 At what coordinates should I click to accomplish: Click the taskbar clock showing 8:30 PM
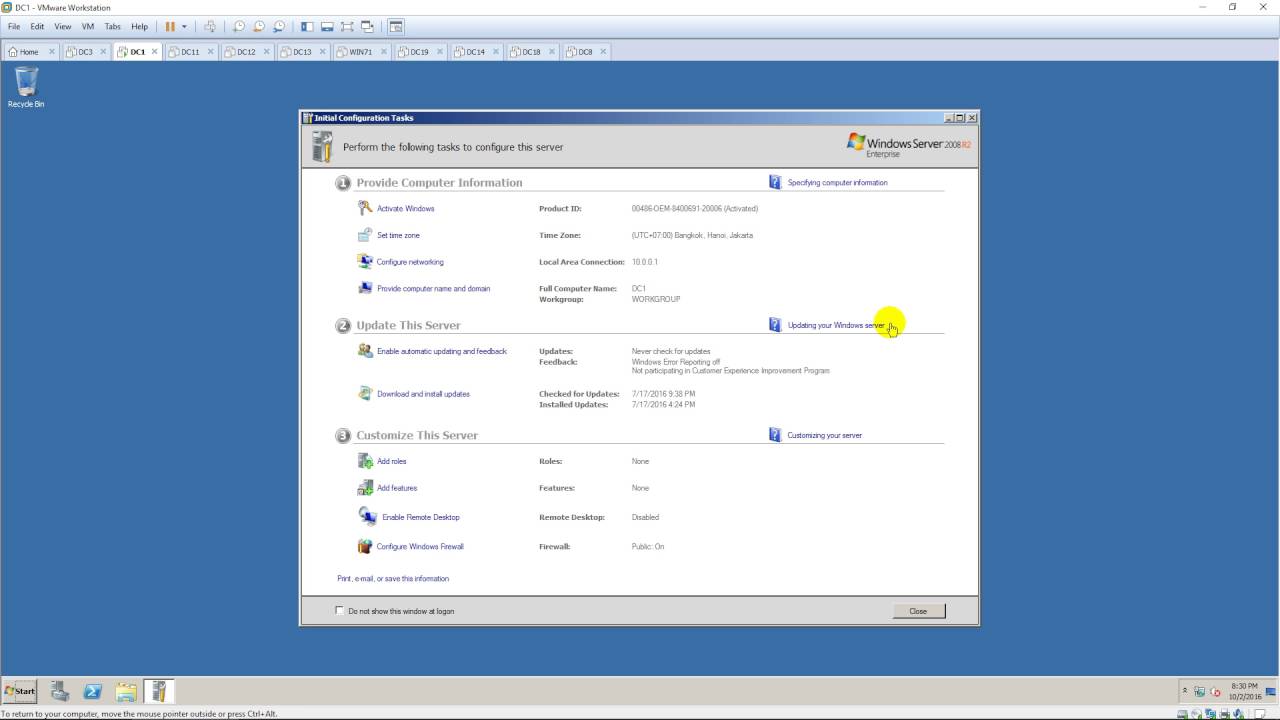click(1244, 691)
